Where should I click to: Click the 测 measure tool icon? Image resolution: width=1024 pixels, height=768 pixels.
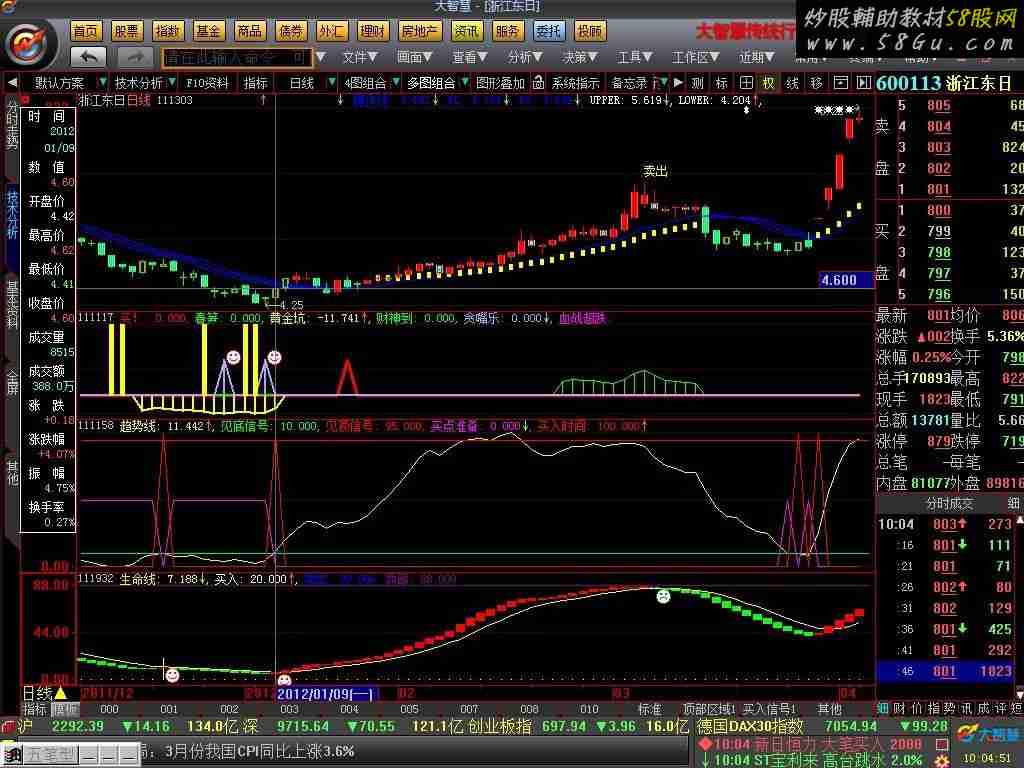pos(697,83)
